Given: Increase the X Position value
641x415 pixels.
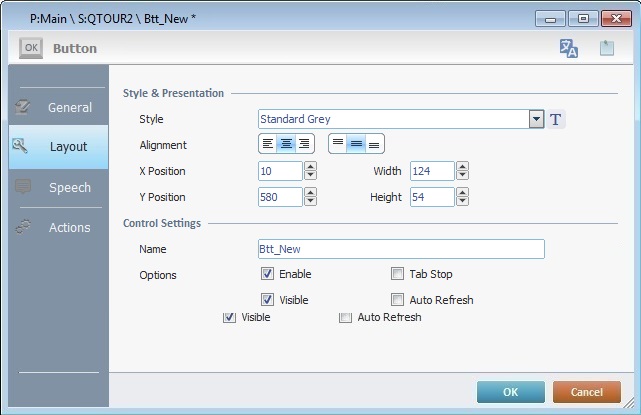Looking at the screenshot, I should (310, 167).
